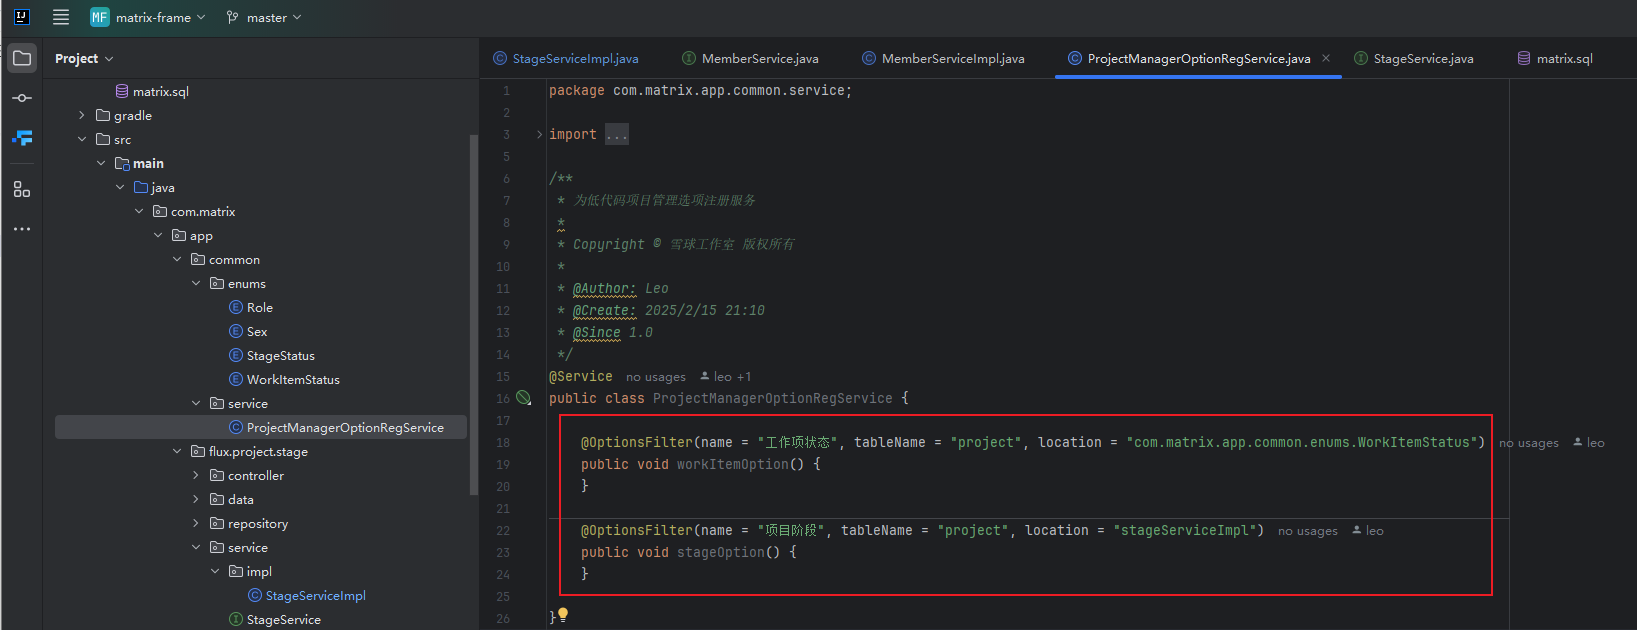Click 'no usages' hint beside @Service
Image resolution: width=1637 pixels, height=630 pixels.
656,377
